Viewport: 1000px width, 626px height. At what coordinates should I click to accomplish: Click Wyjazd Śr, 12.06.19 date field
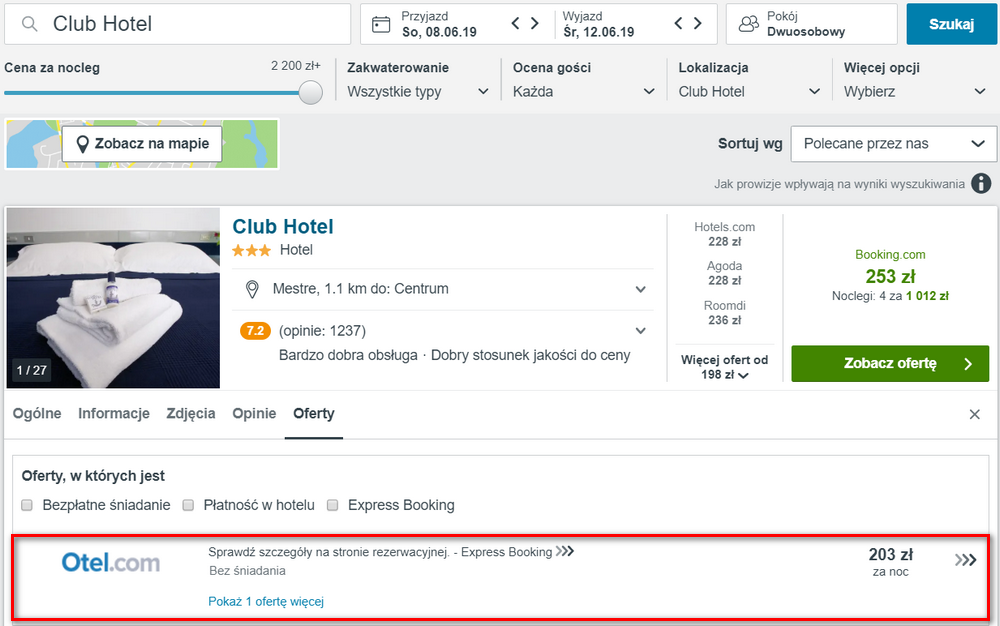tap(598, 24)
